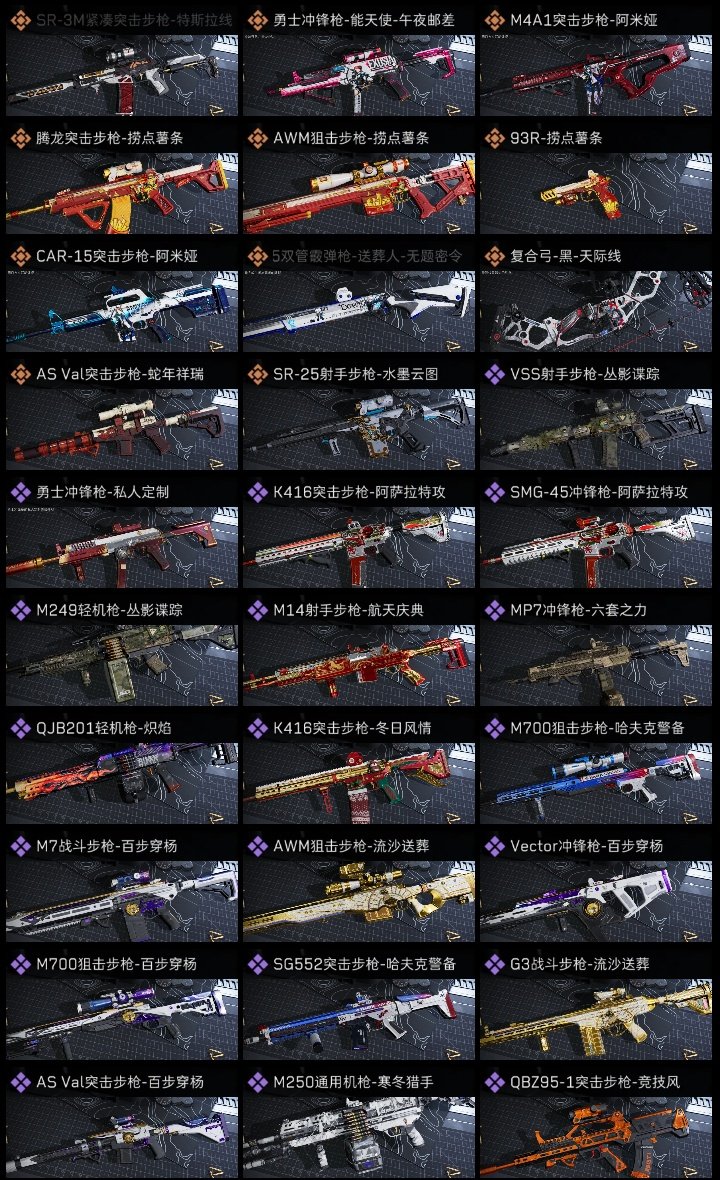Click orange rarity icon beside 腾龙突击步枪-捞点薯条
Viewport: 720px width, 1180px height.
20,138
